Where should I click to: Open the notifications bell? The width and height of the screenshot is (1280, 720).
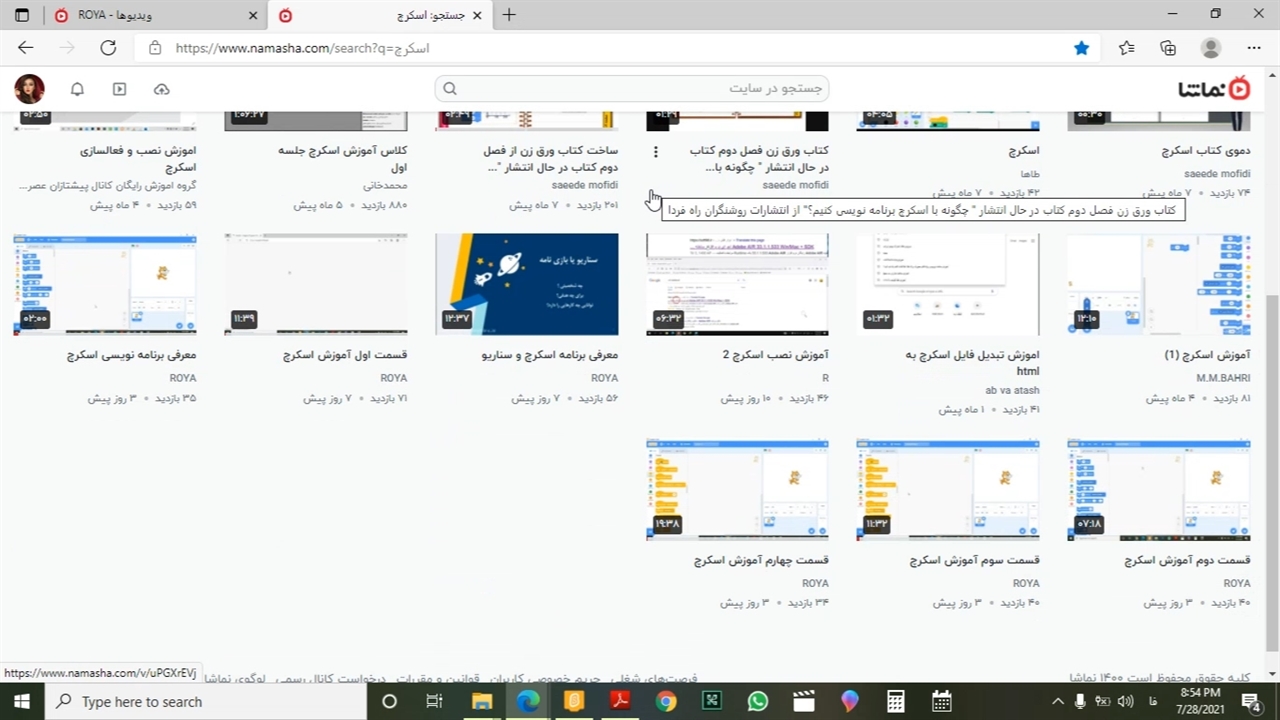(x=77, y=89)
